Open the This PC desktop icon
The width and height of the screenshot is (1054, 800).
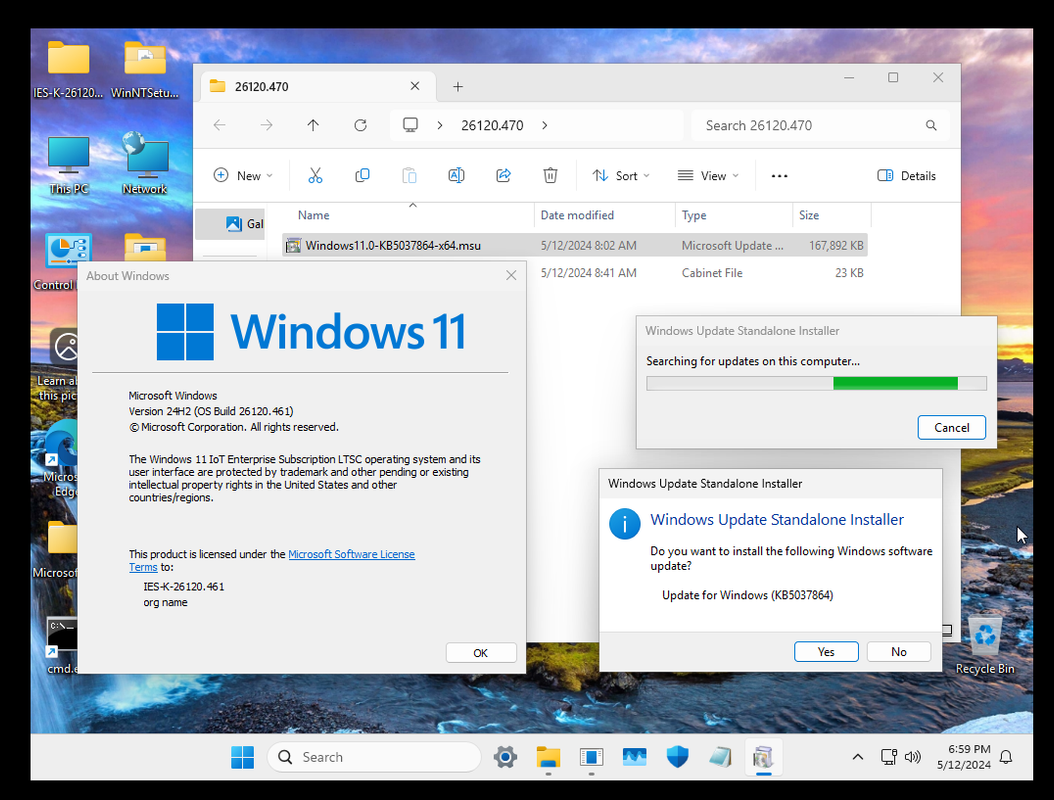pyautogui.click(x=69, y=165)
